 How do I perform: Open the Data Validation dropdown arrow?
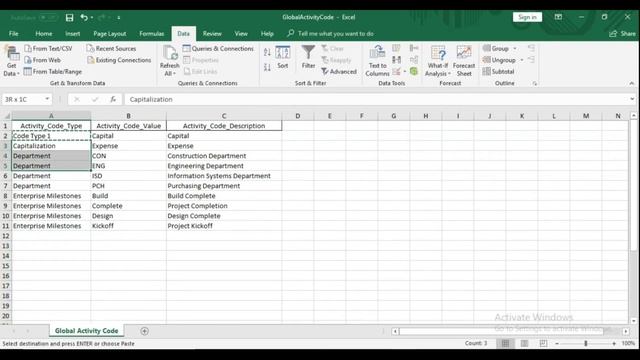pos(404,72)
